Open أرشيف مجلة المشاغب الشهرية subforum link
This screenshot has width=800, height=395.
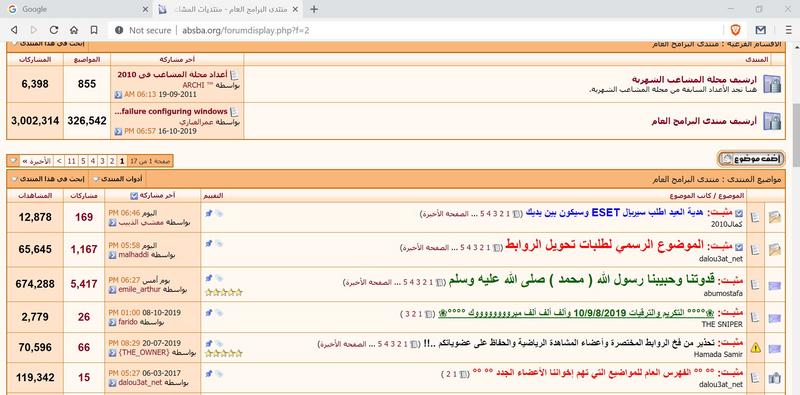694,80
